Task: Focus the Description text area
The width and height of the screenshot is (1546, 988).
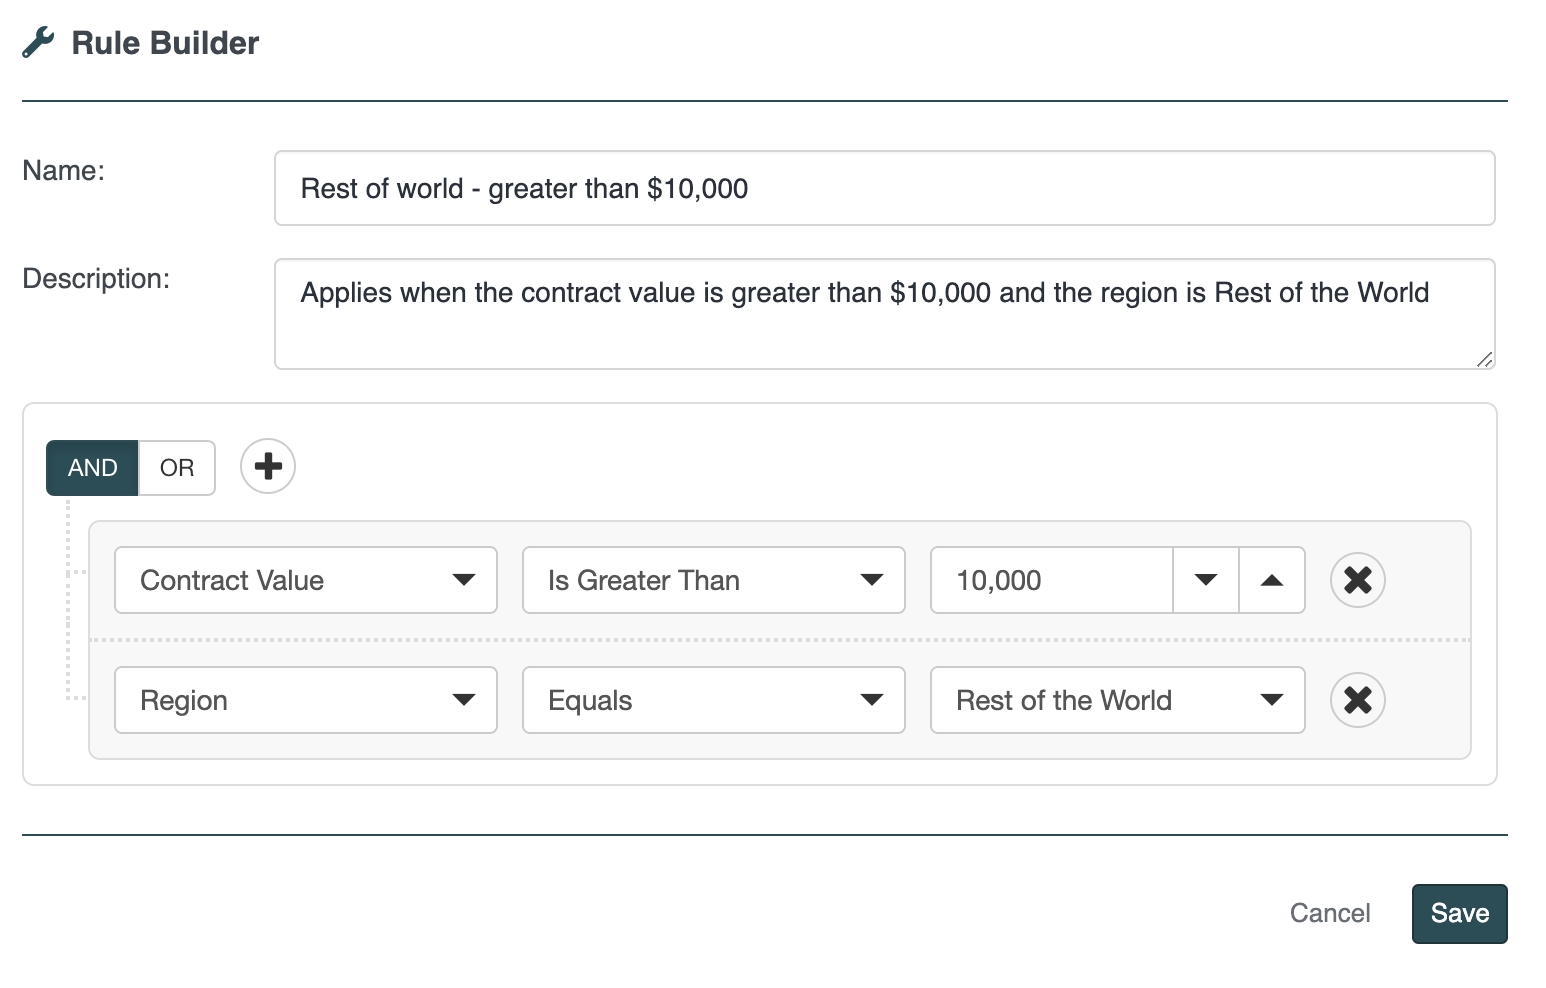Action: [x=884, y=314]
